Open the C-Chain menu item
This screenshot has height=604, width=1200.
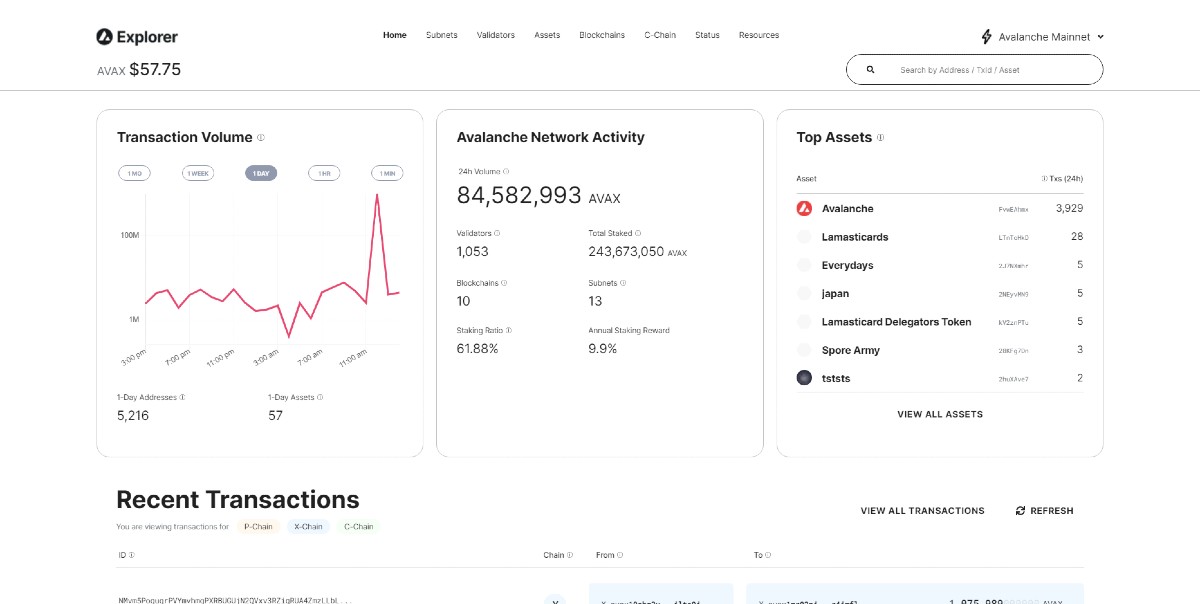tap(660, 35)
